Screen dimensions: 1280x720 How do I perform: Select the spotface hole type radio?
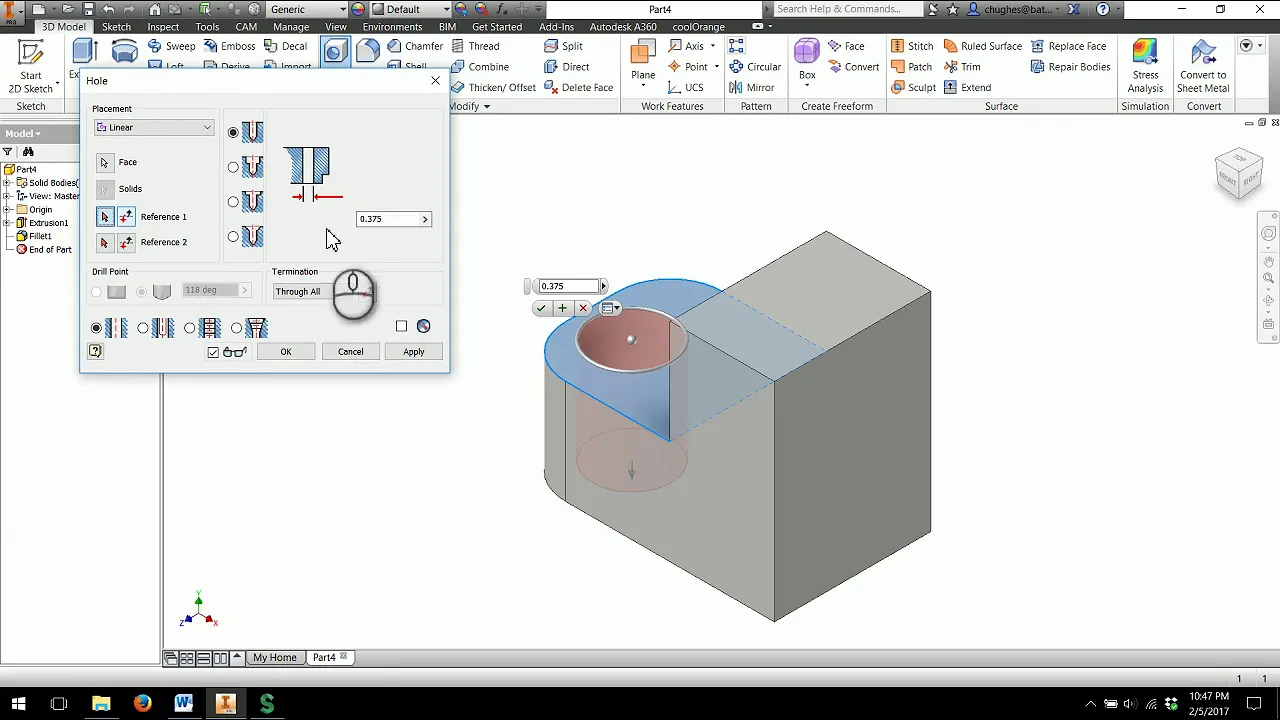point(233,202)
